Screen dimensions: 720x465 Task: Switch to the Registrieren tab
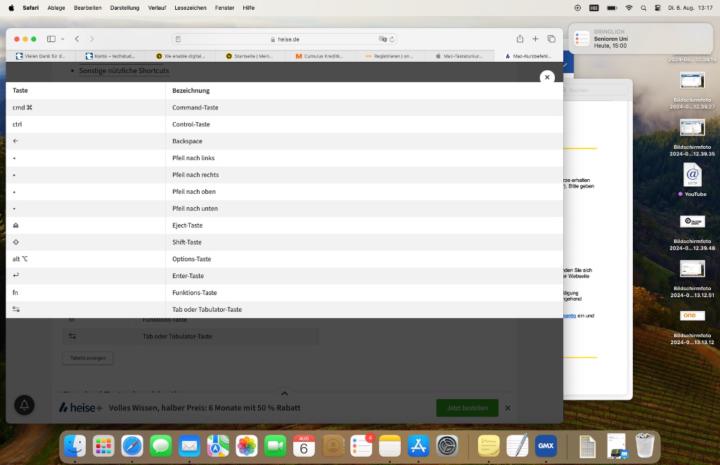(389, 56)
